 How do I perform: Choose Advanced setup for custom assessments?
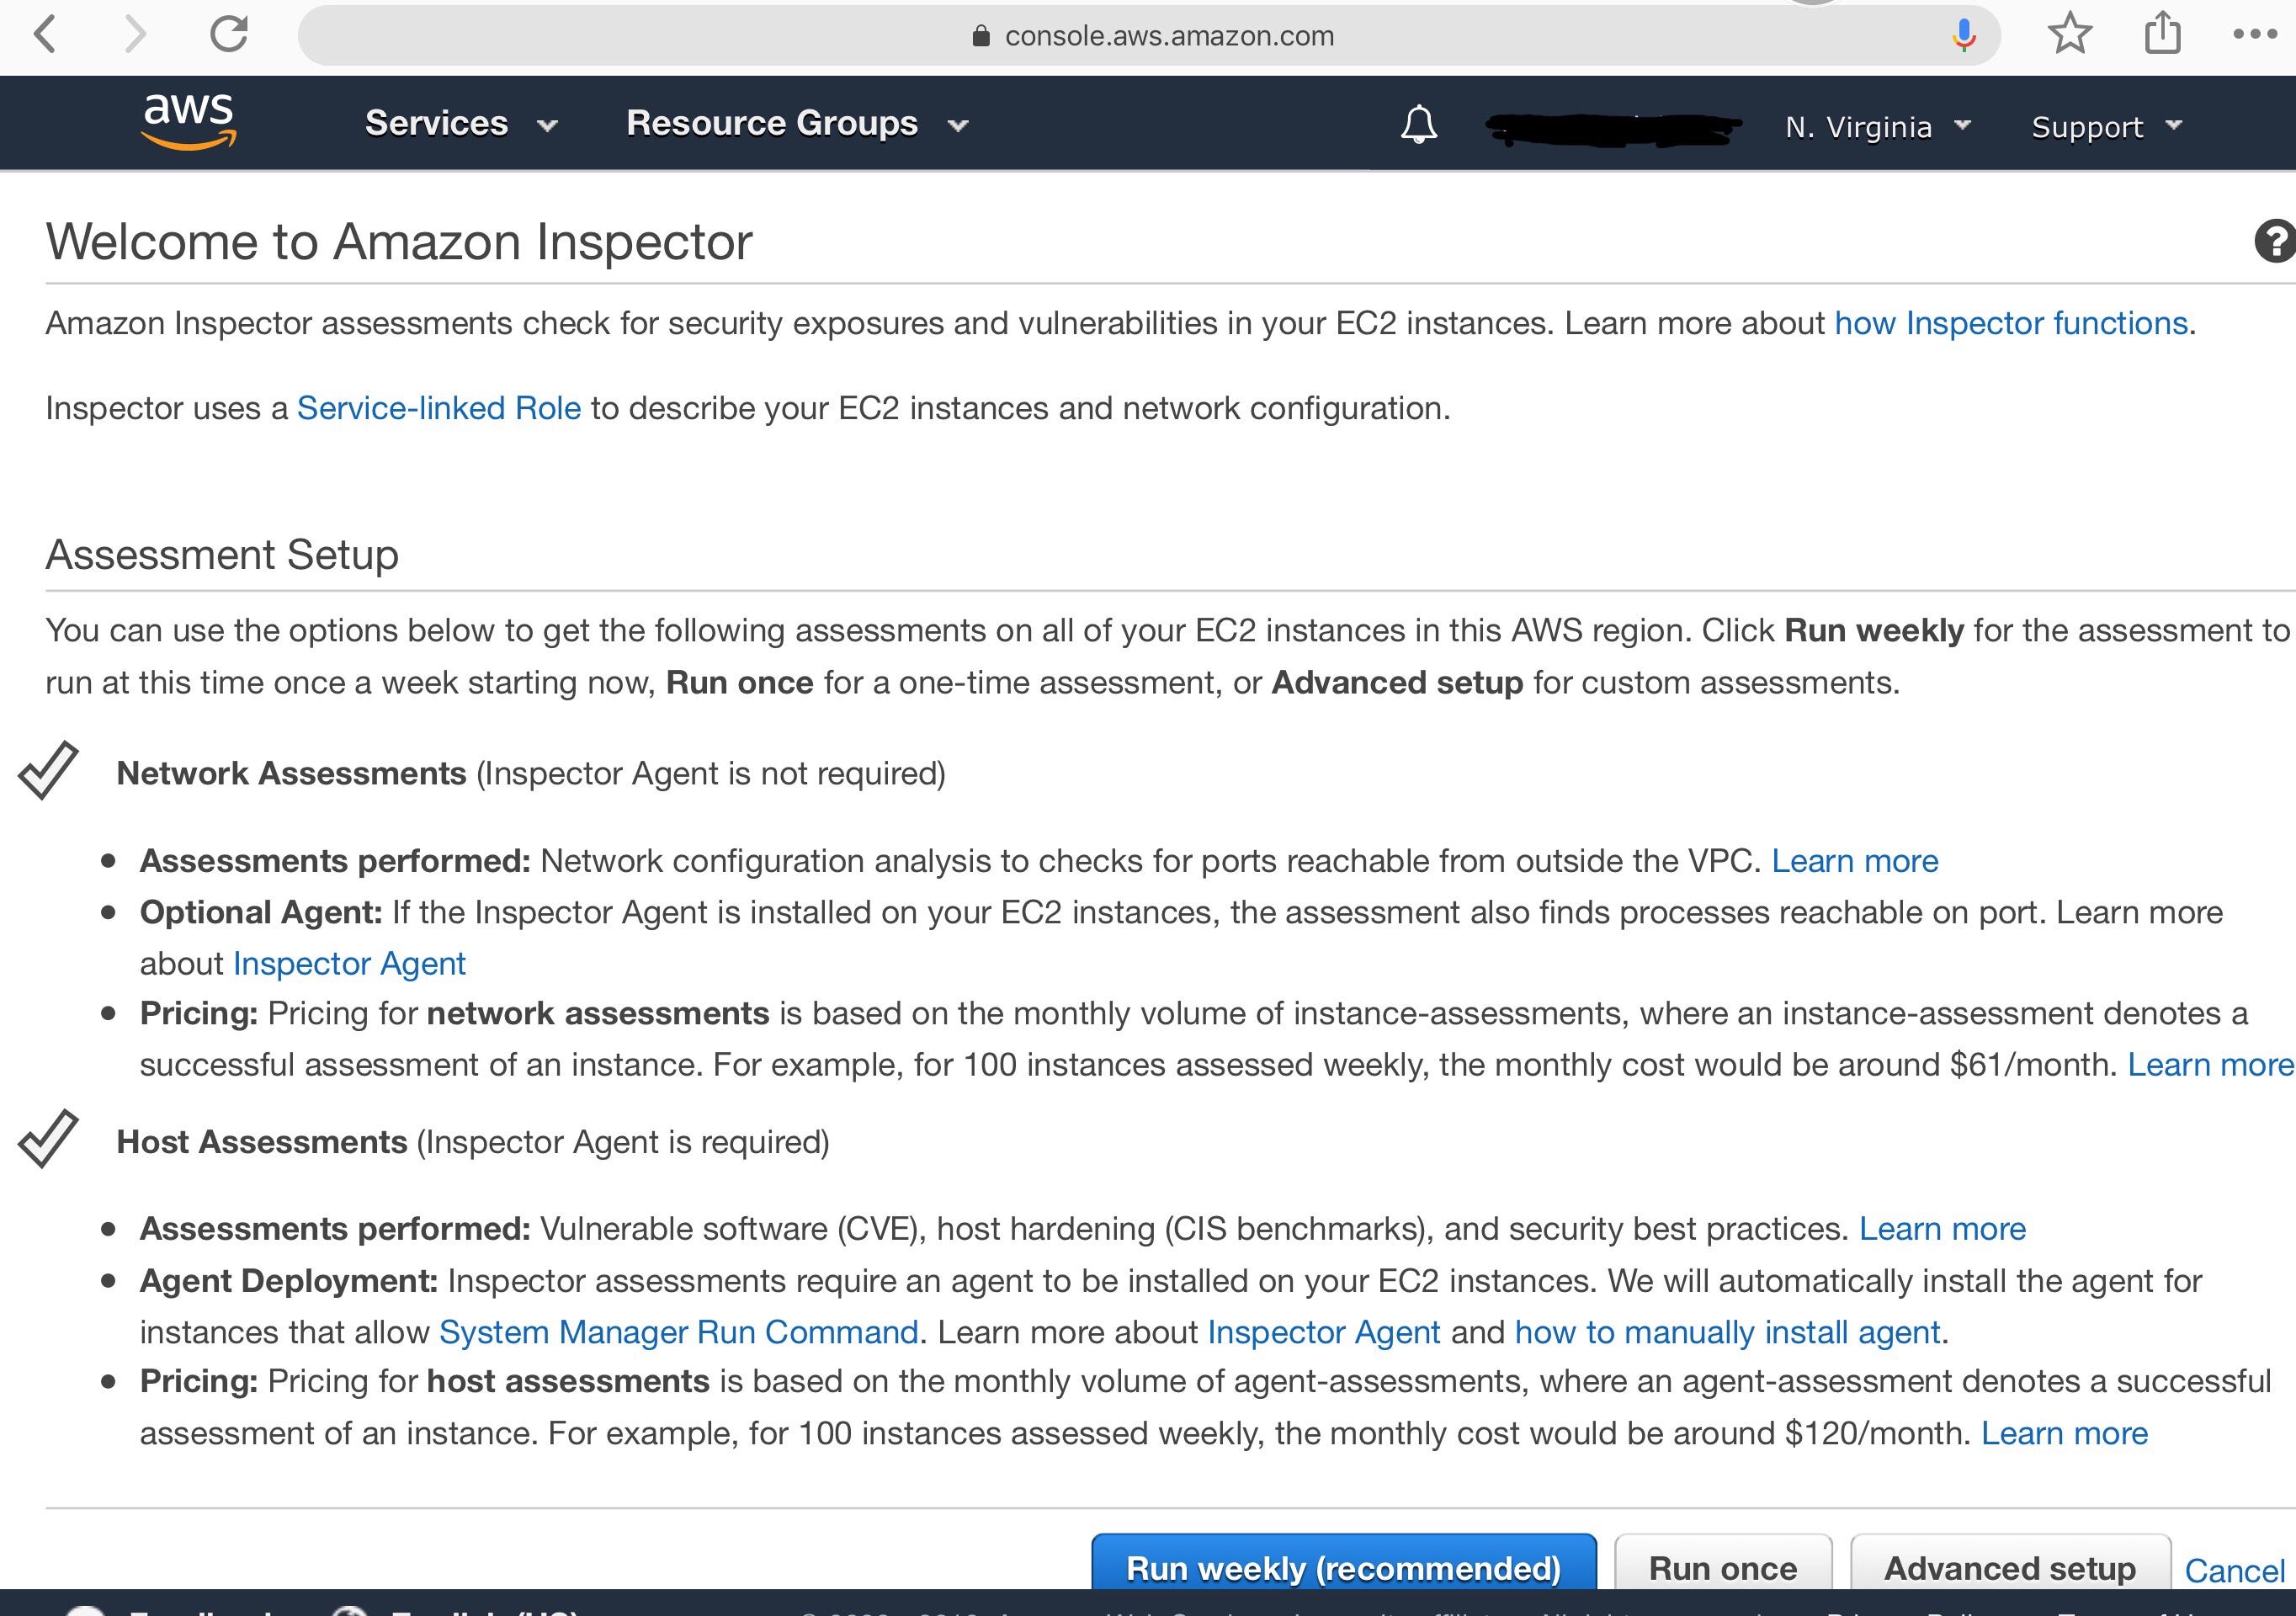(2007, 1568)
